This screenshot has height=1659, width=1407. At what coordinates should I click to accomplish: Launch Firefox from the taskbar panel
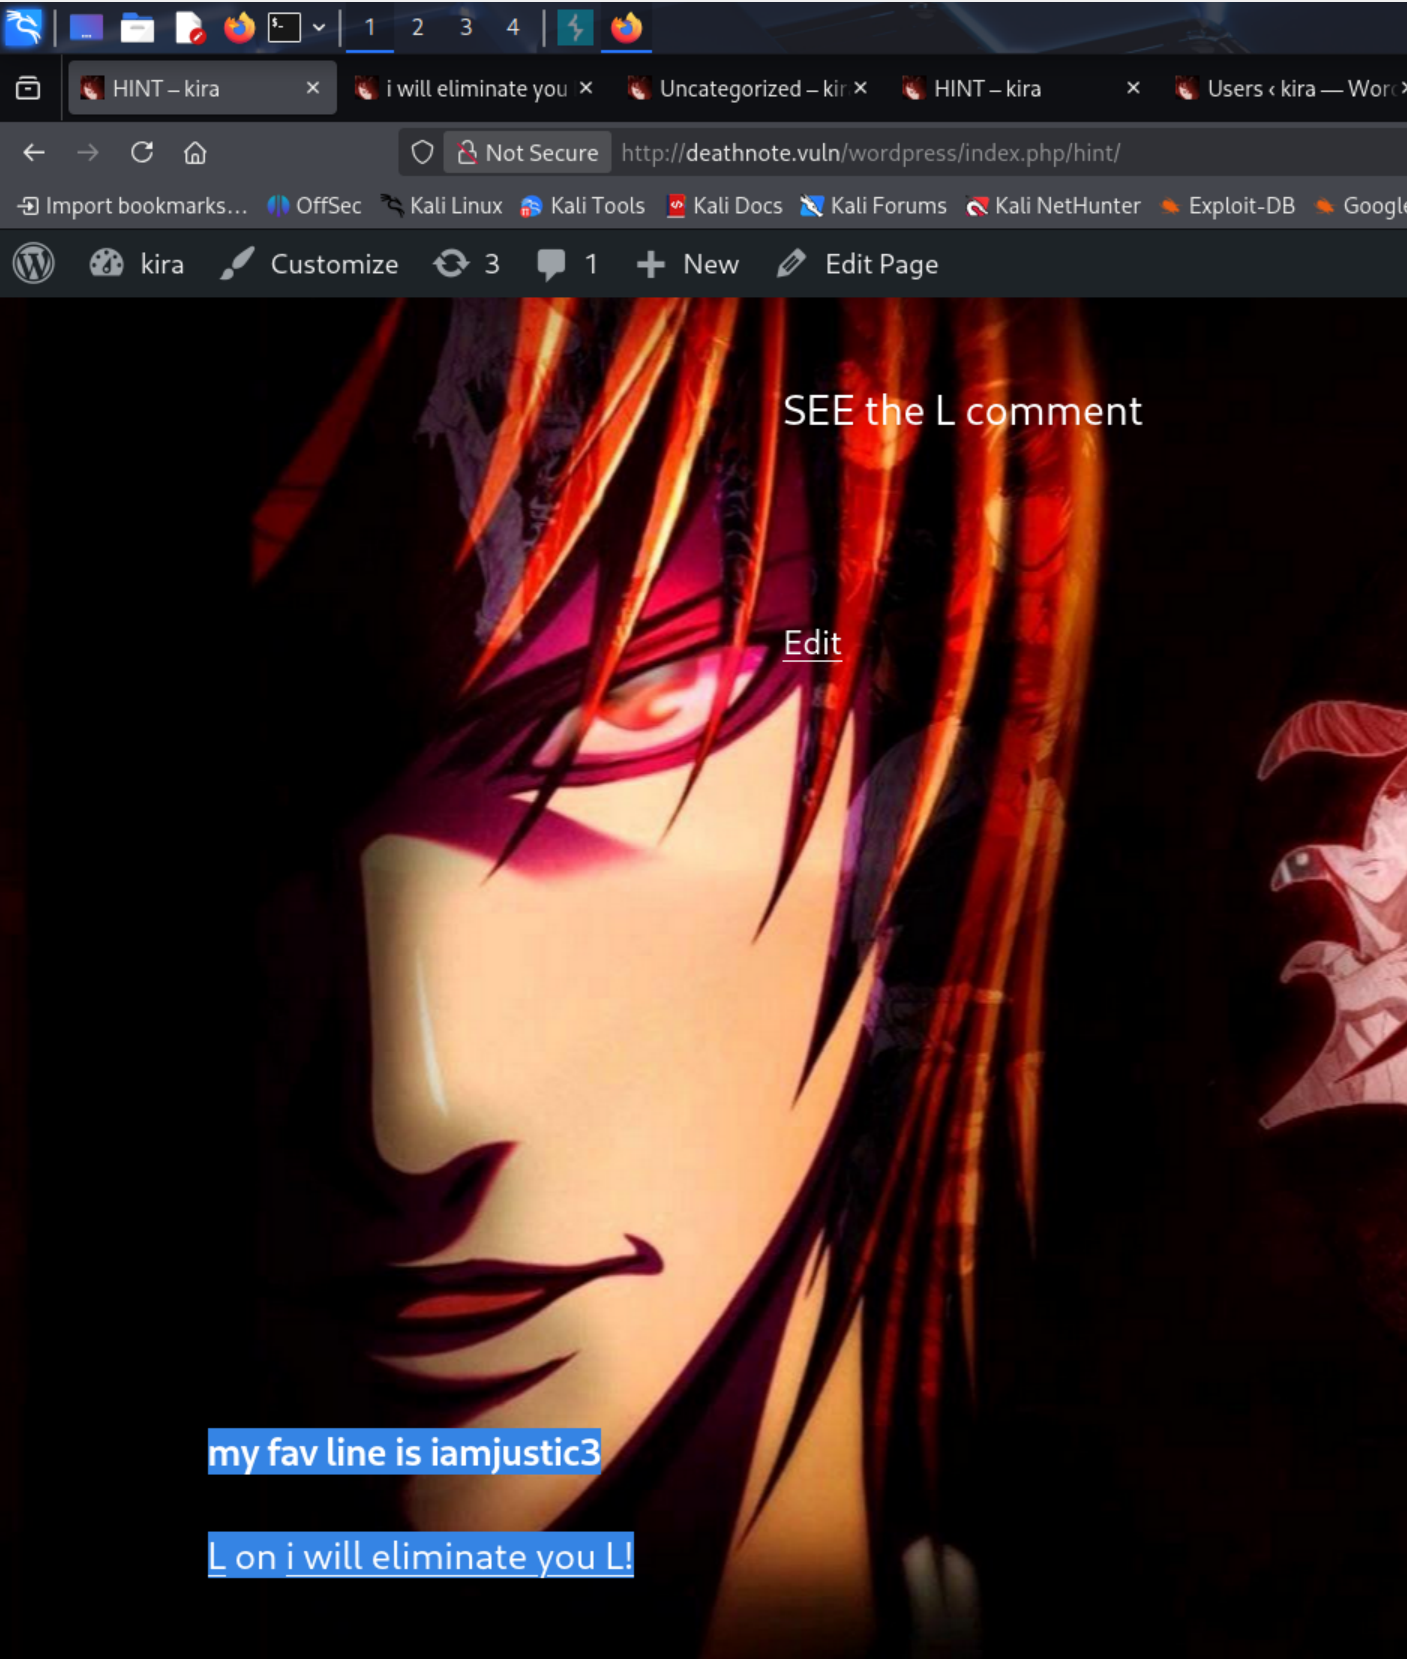[x=239, y=28]
